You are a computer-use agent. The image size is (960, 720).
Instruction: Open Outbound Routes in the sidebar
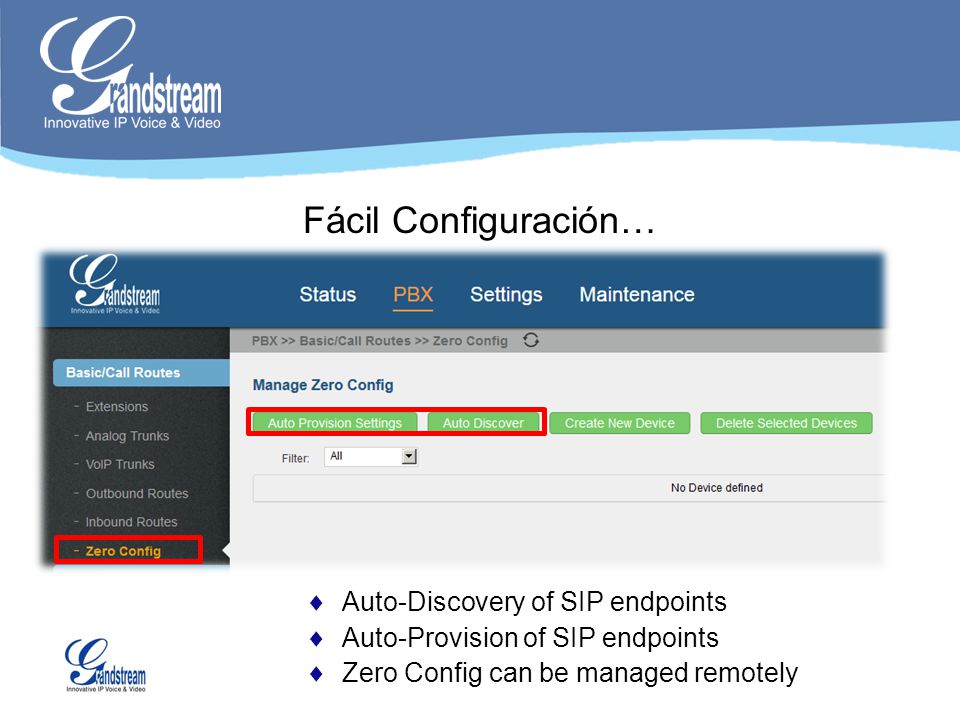coord(137,493)
